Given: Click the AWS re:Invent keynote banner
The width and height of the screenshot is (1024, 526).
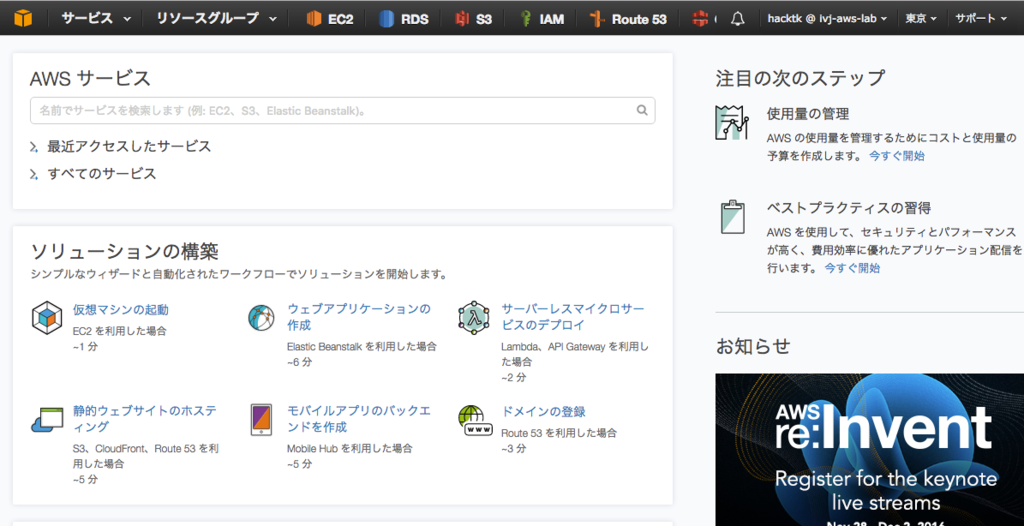Looking at the screenshot, I should pos(869,450).
